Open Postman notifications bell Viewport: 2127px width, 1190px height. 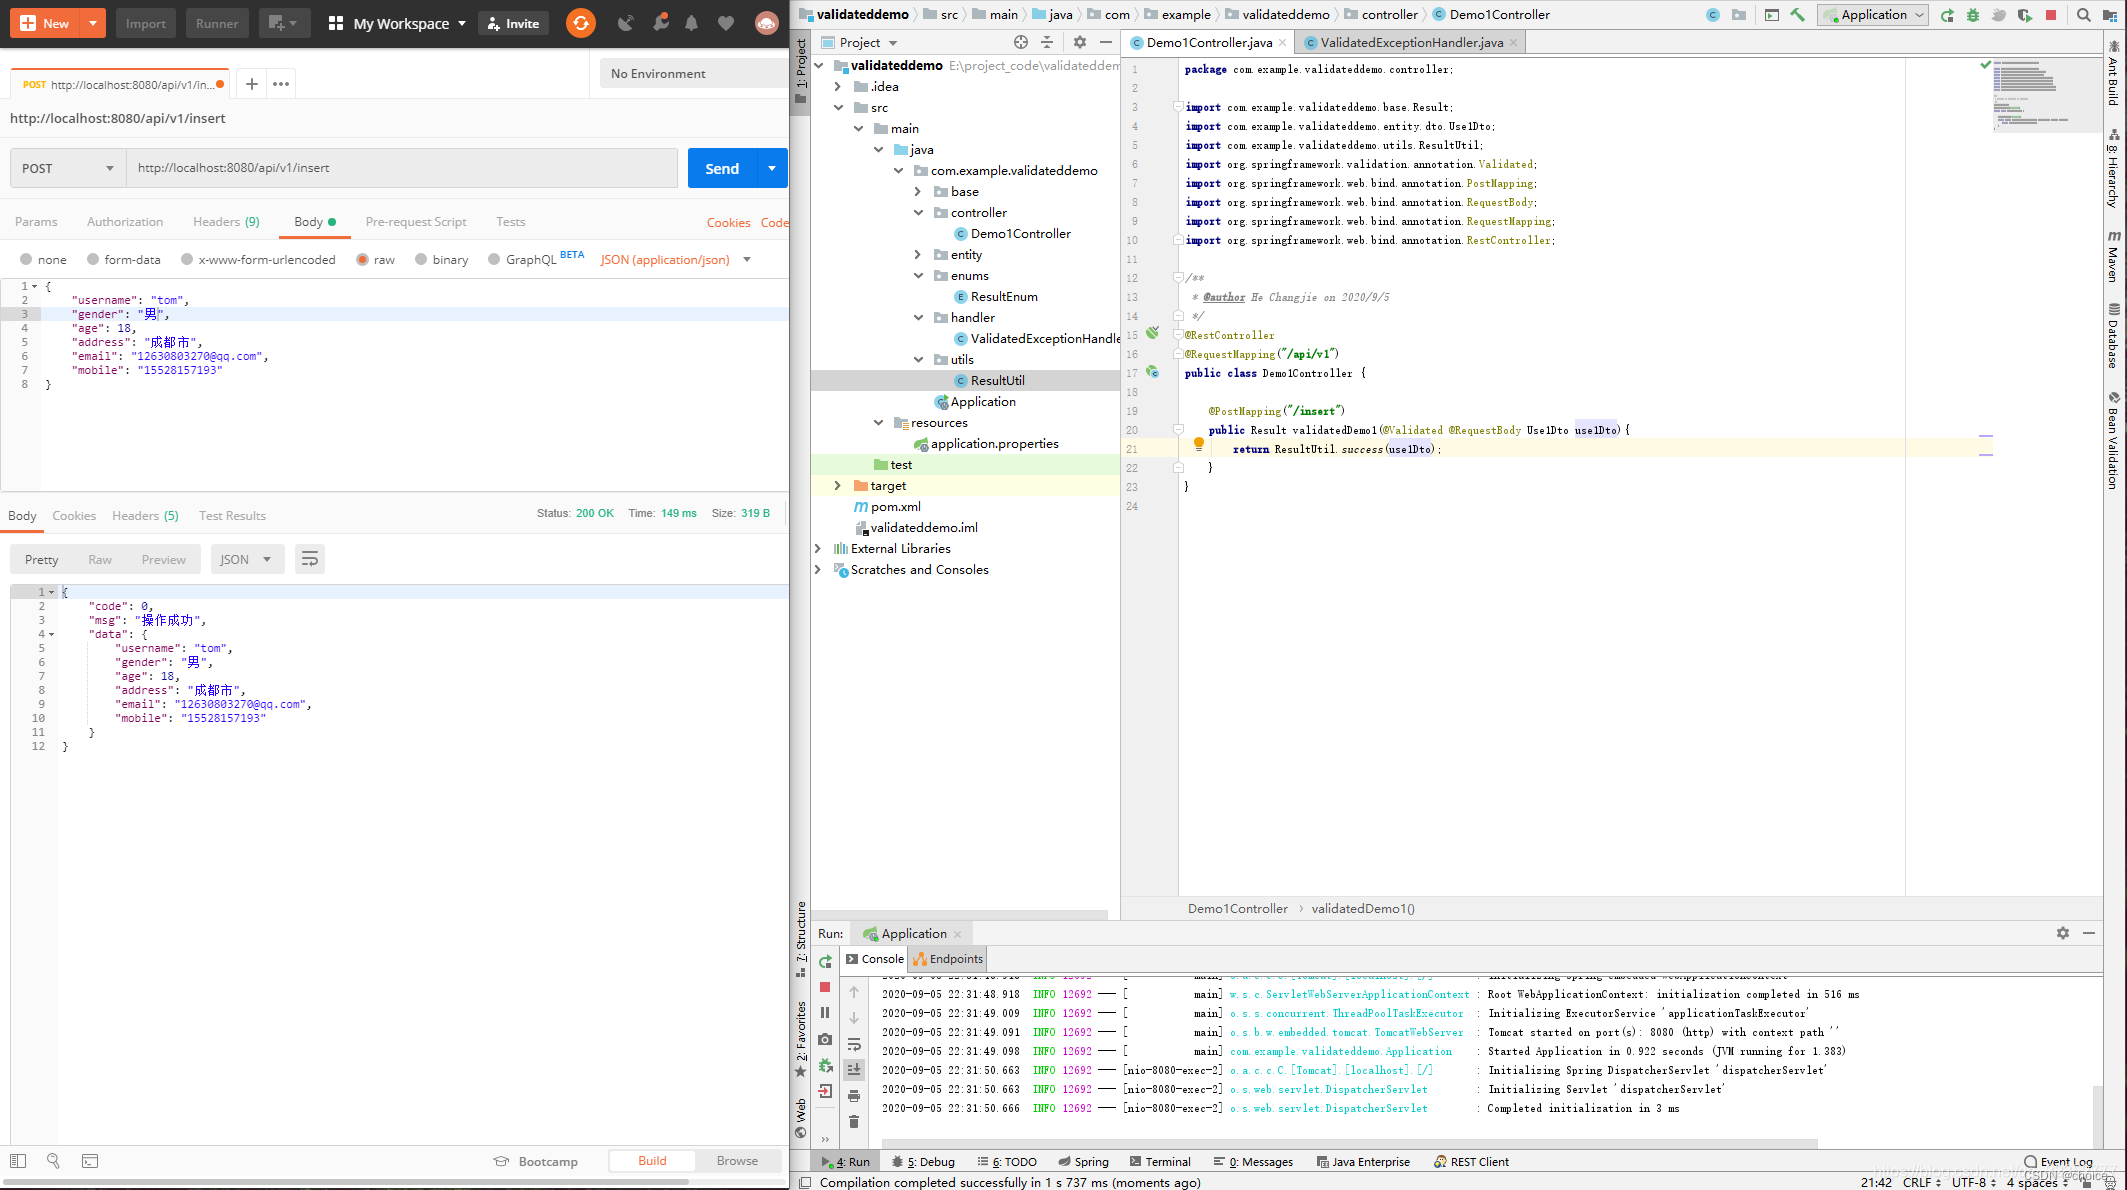point(691,23)
